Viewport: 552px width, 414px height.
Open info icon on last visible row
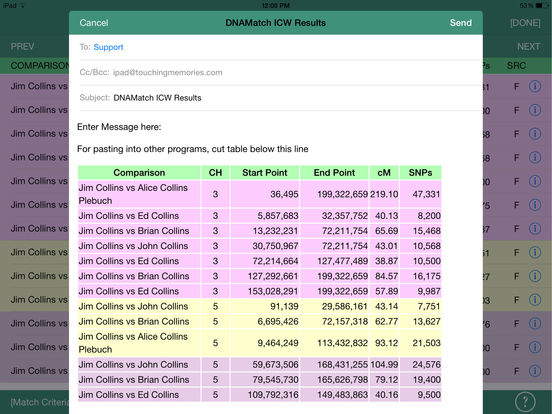tap(535, 371)
